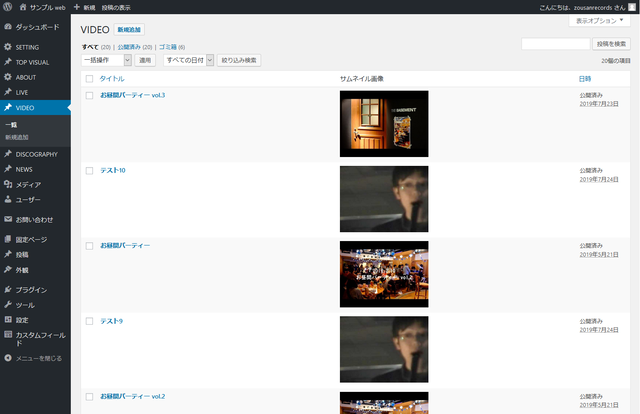640x414 pixels.
Task: Check the box for お昼間パーティー row
Action: (89, 246)
